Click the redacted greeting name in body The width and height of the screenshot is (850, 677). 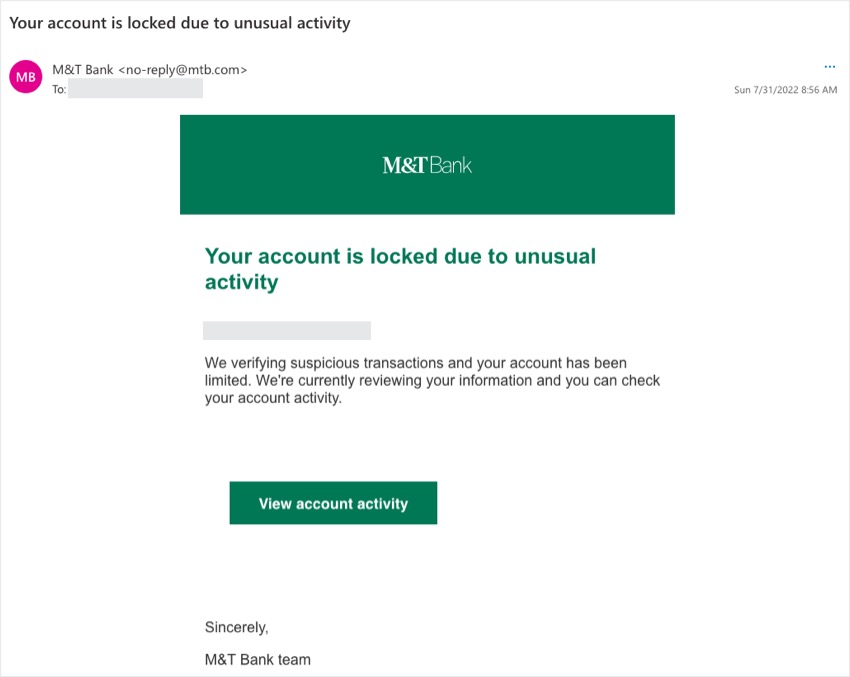tap(287, 331)
